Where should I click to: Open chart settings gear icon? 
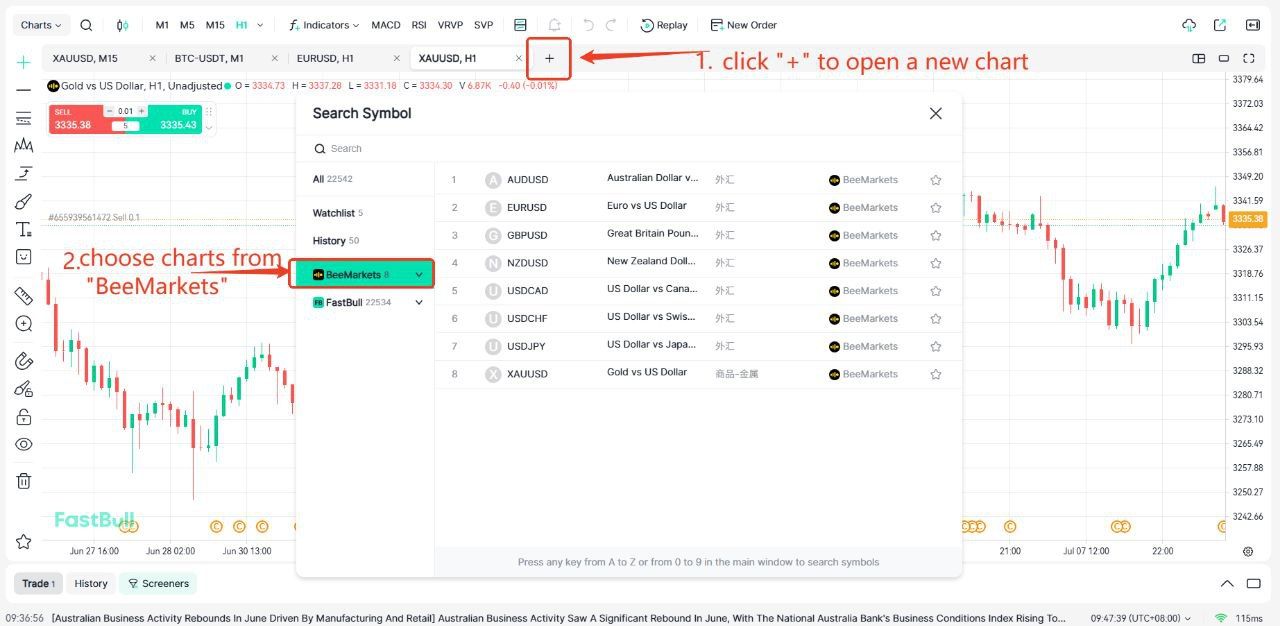pyautogui.click(x=1248, y=551)
